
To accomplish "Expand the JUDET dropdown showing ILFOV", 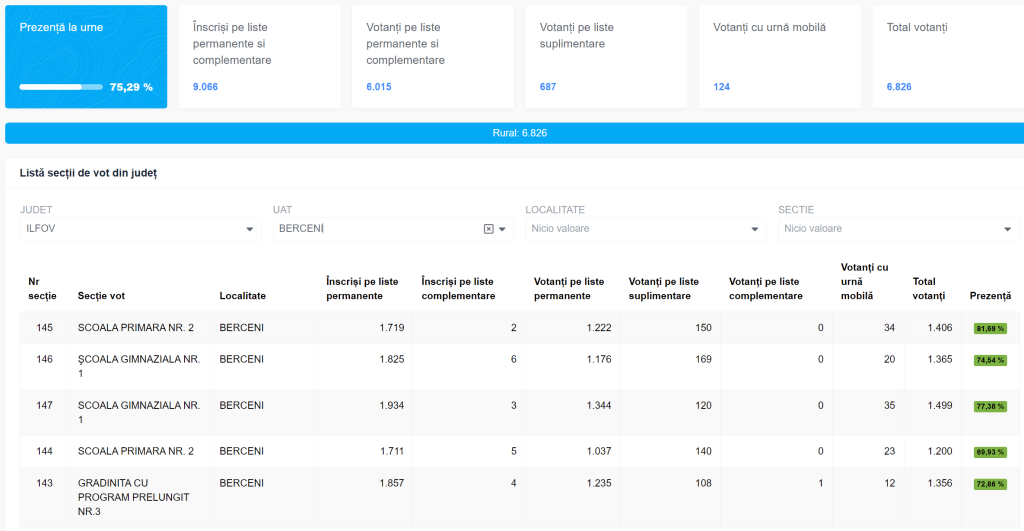I will [249, 230].
